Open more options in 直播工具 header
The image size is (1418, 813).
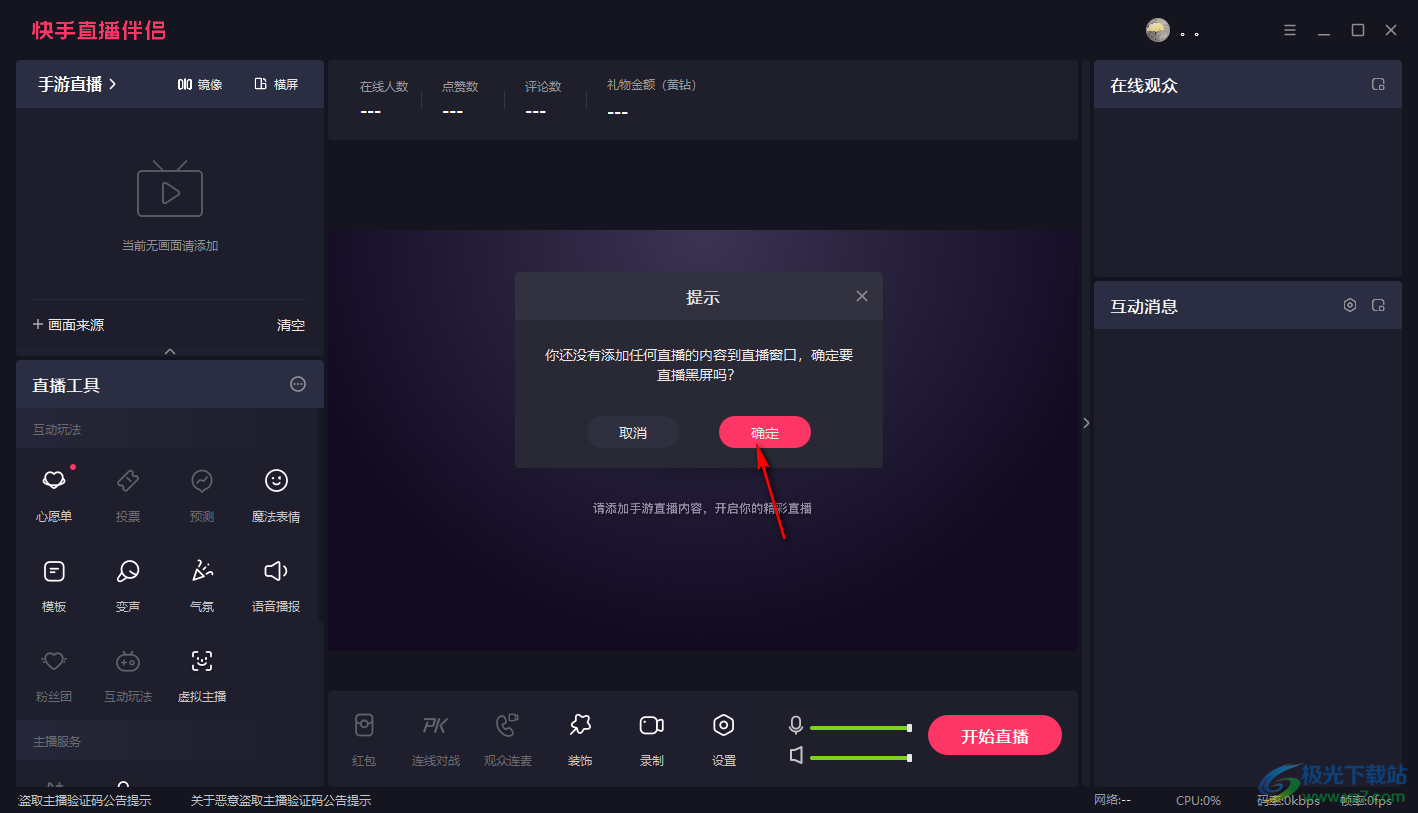pyautogui.click(x=298, y=384)
